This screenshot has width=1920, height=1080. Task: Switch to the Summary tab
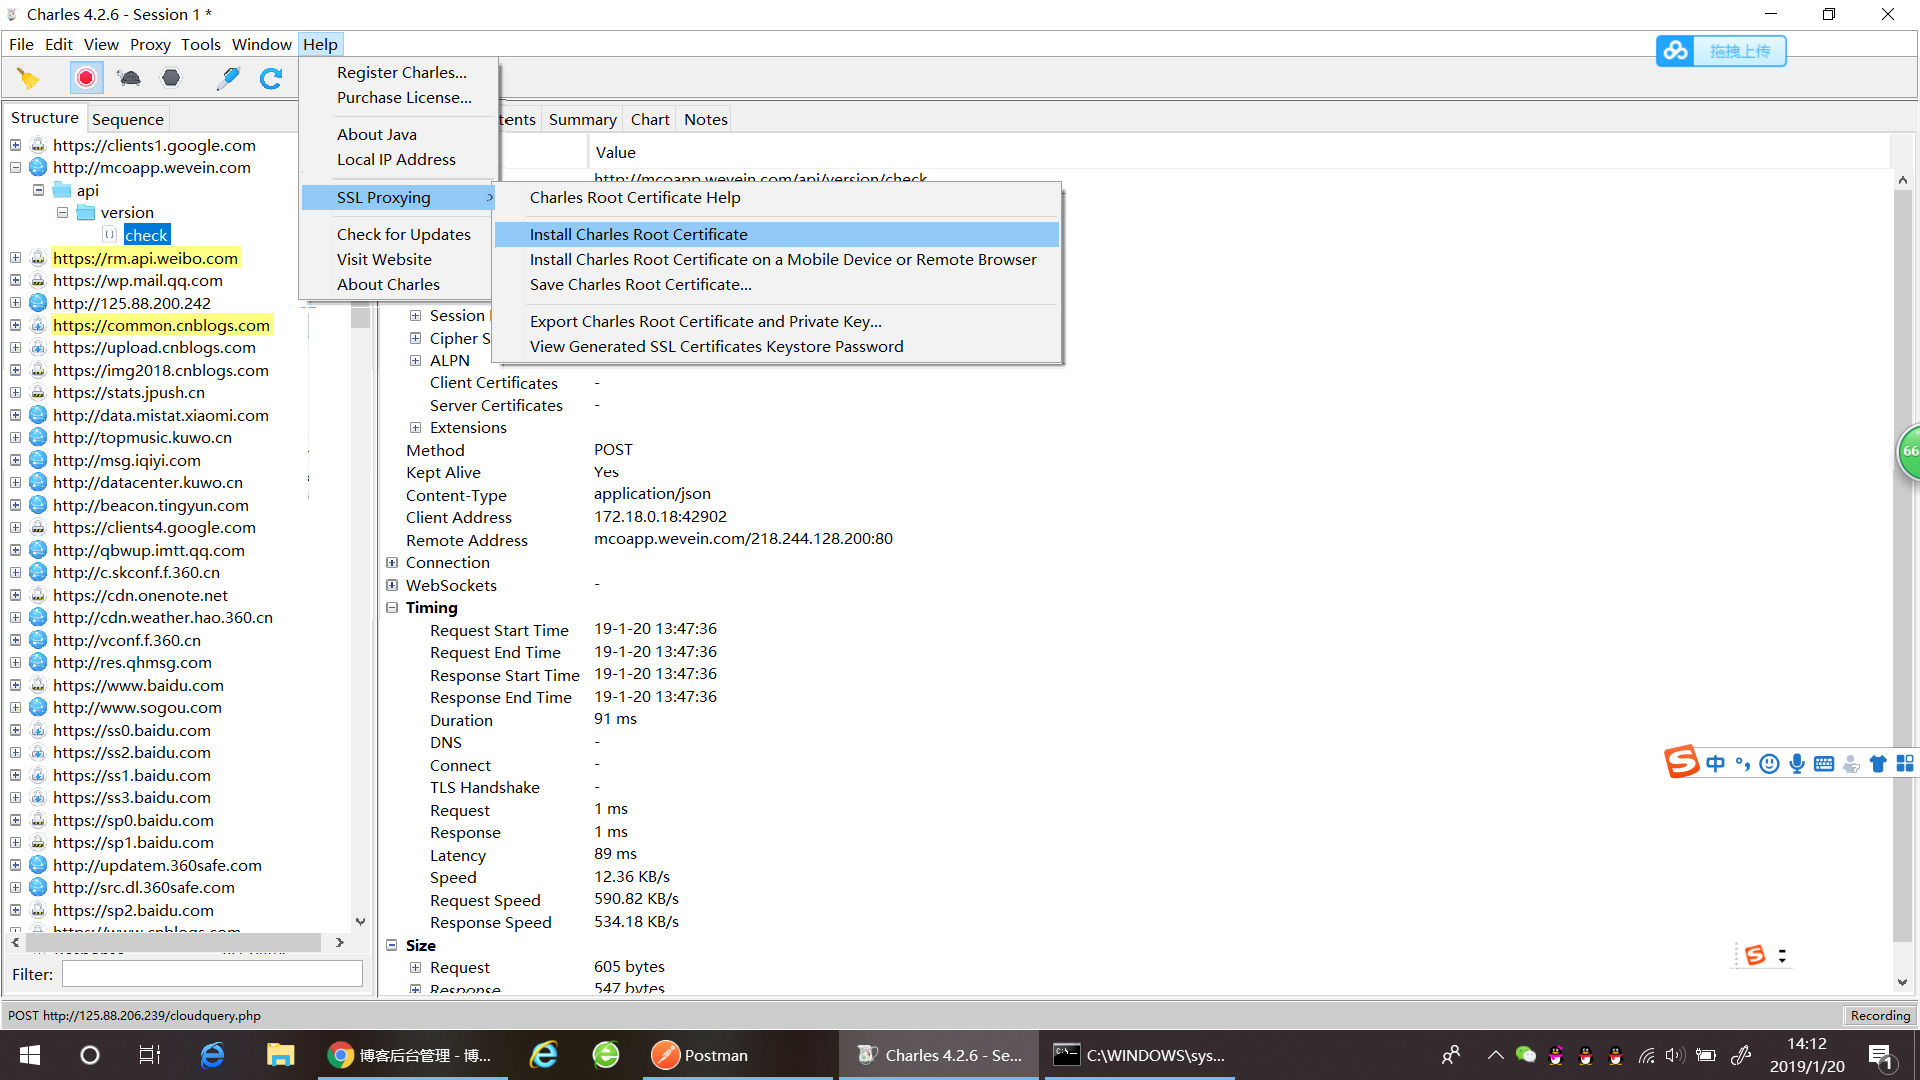(582, 119)
